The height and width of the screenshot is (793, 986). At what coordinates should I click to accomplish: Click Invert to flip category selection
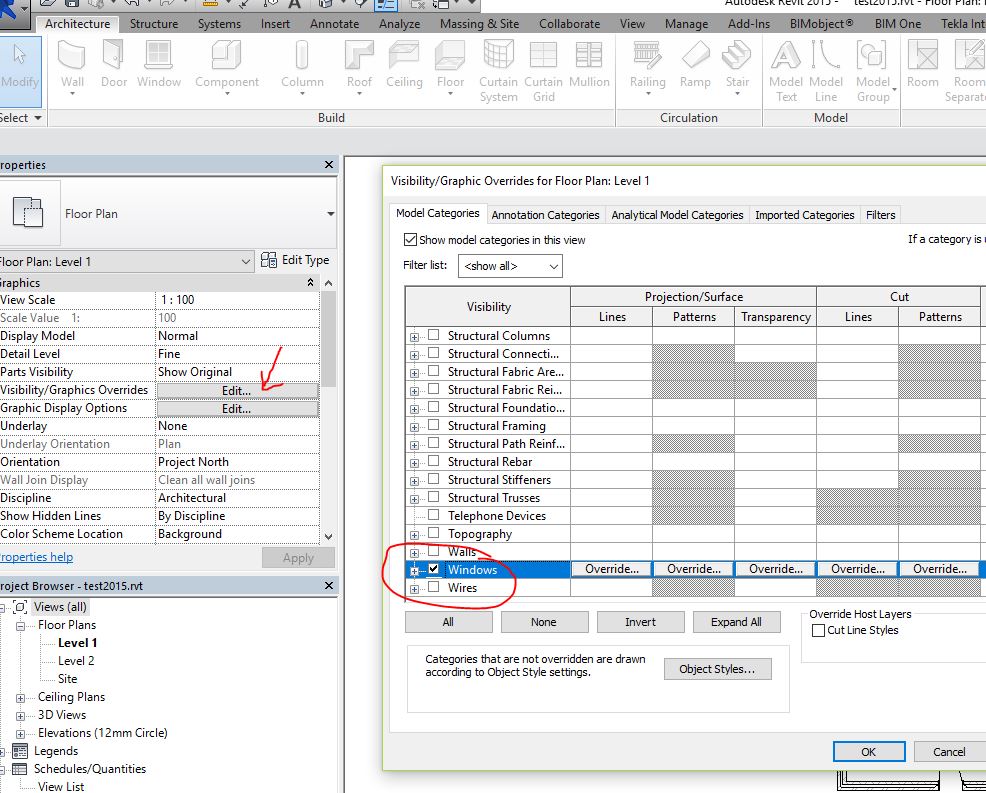640,621
